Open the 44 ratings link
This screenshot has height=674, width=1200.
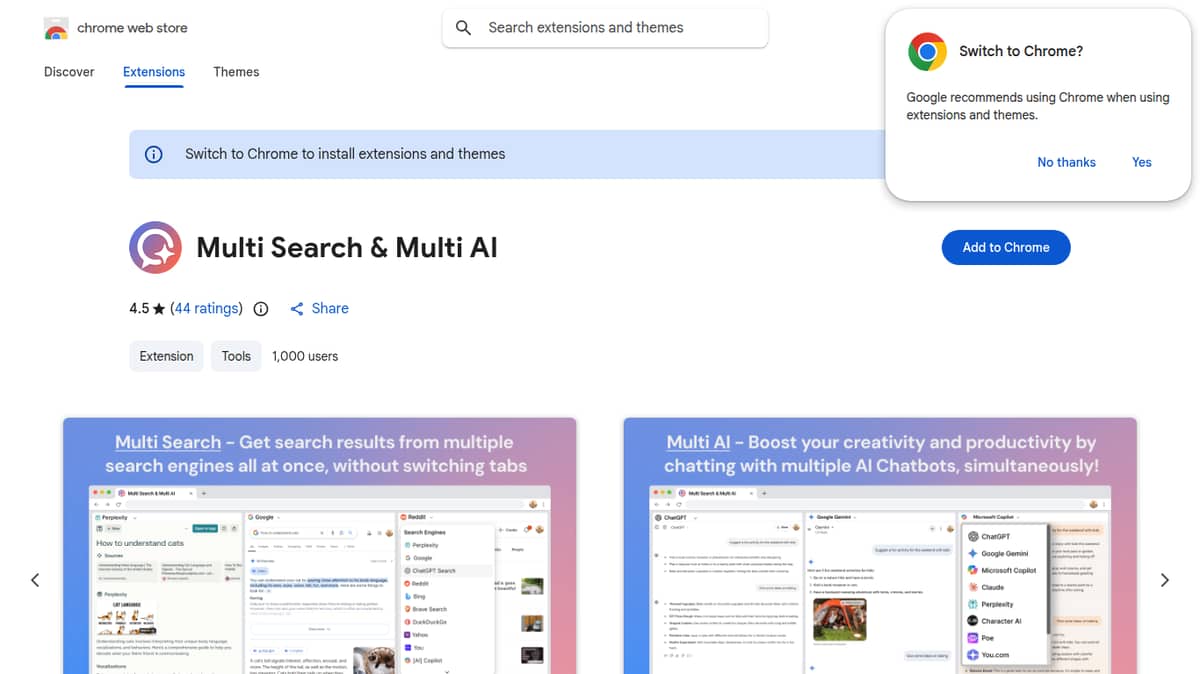pos(206,309)
